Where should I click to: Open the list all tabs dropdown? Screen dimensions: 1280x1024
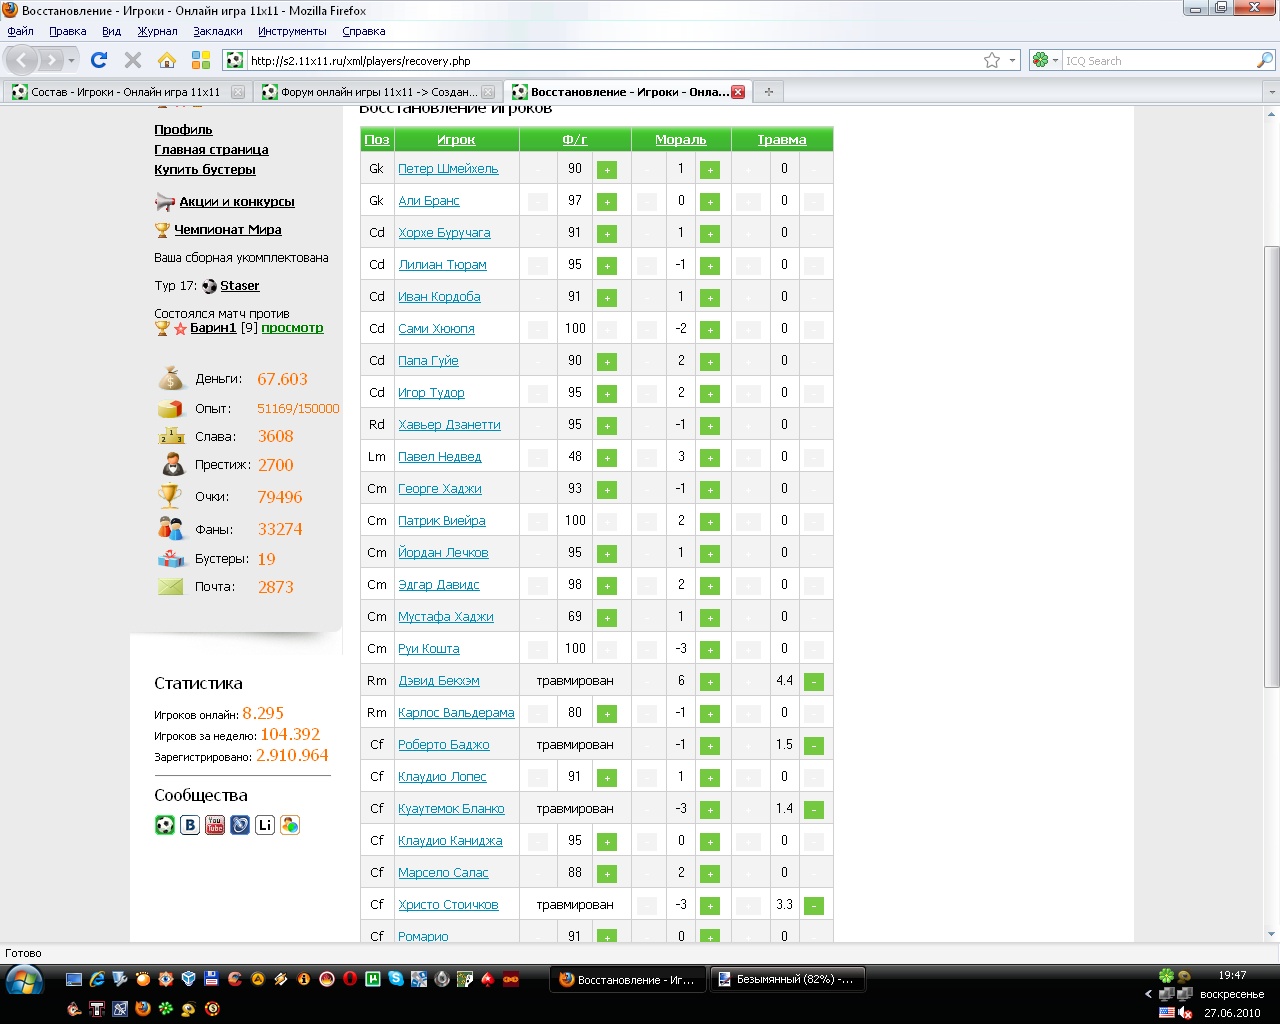tap(1272, 92)
